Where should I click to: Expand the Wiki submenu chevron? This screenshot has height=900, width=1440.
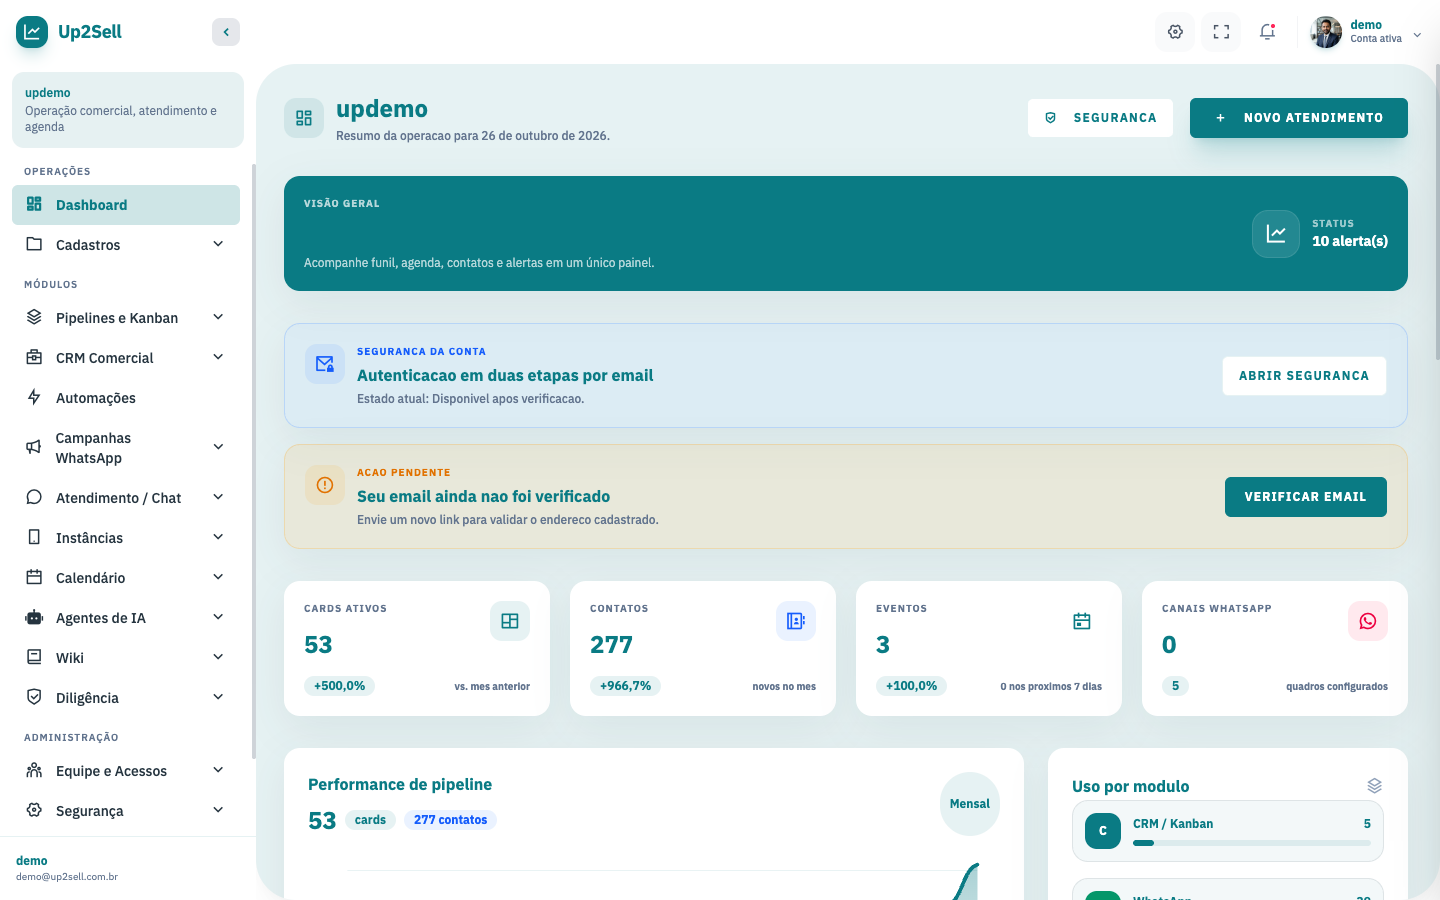tap(218, 658)
